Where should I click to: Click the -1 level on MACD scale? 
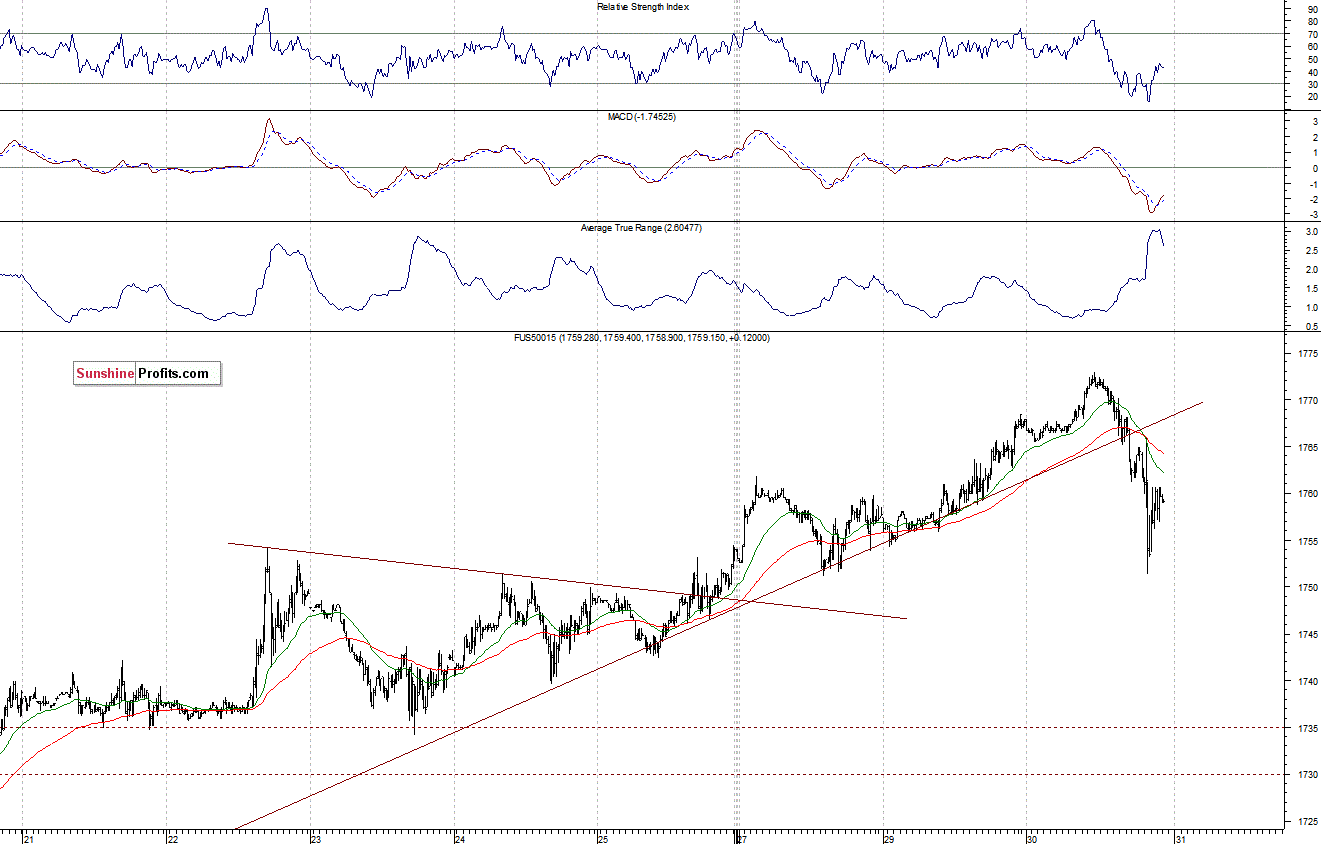[1313, 184]
